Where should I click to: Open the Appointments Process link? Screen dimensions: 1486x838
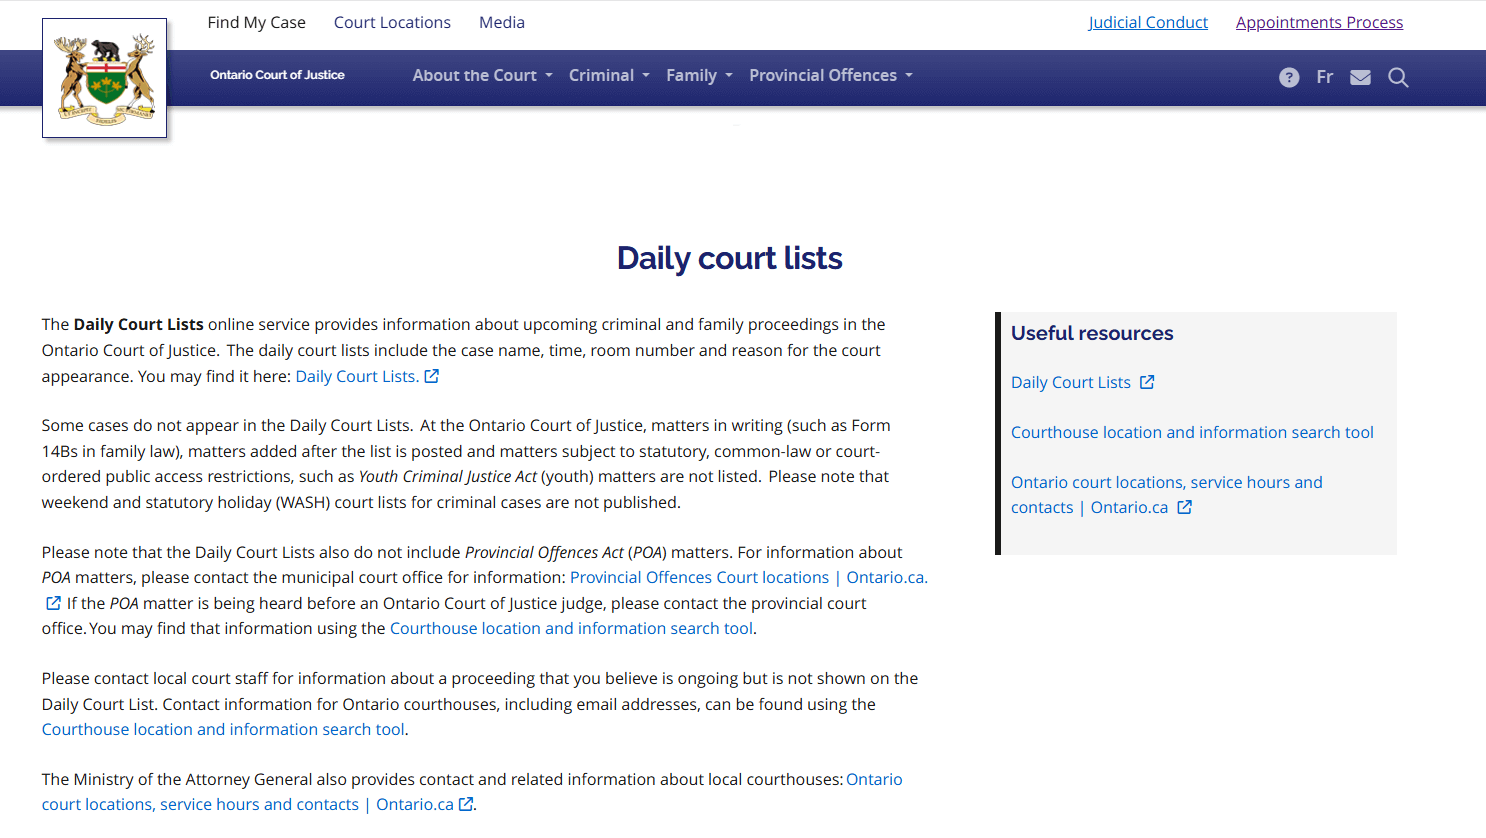1319,22
